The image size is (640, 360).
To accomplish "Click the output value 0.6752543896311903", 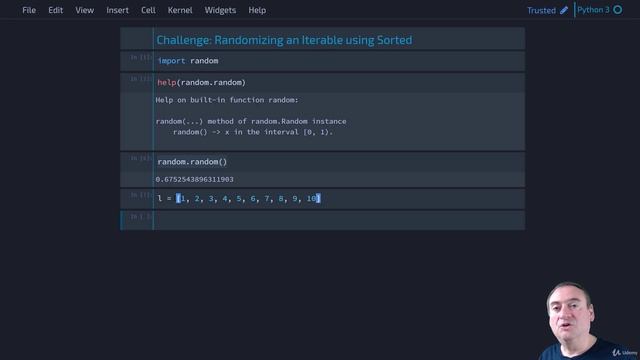I will coord(195,180).
